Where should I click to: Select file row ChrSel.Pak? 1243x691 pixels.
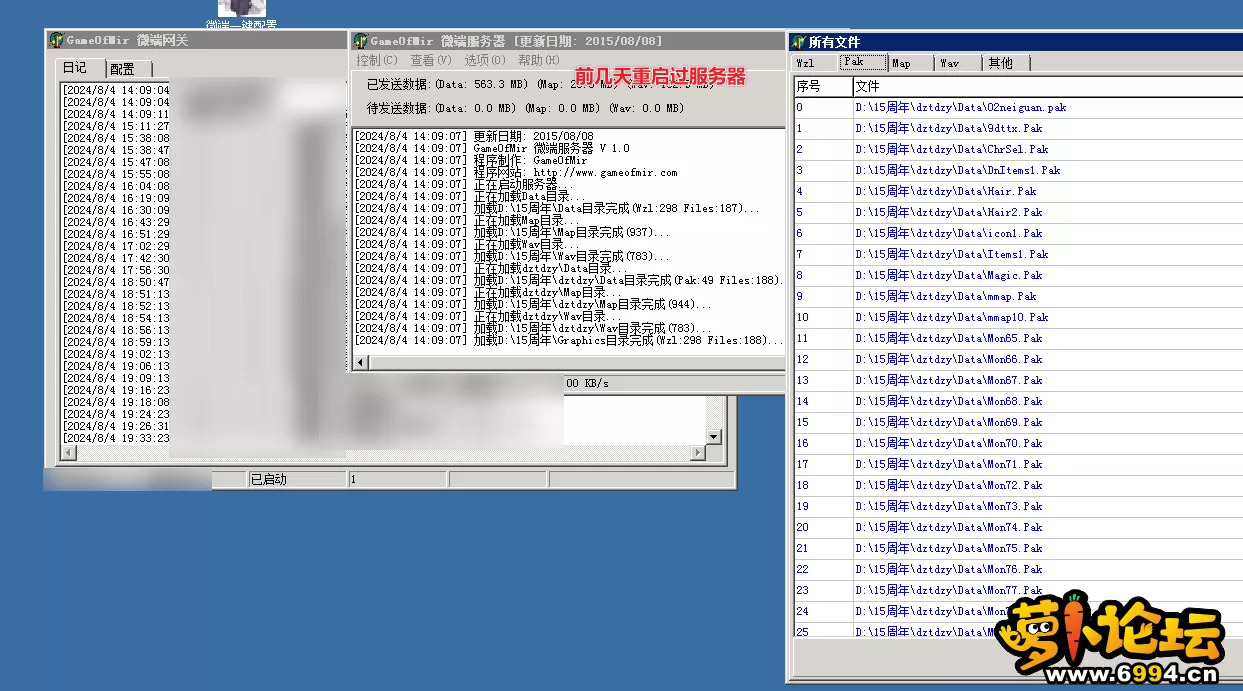1018,149
